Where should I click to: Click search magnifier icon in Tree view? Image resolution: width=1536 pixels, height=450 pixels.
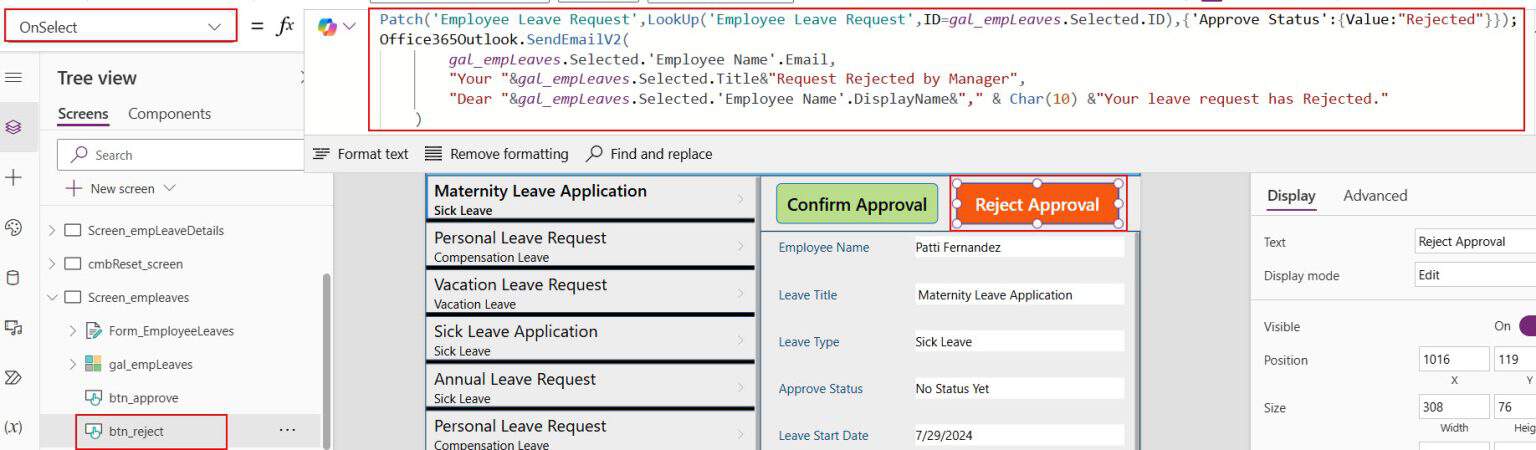point(77,155)
